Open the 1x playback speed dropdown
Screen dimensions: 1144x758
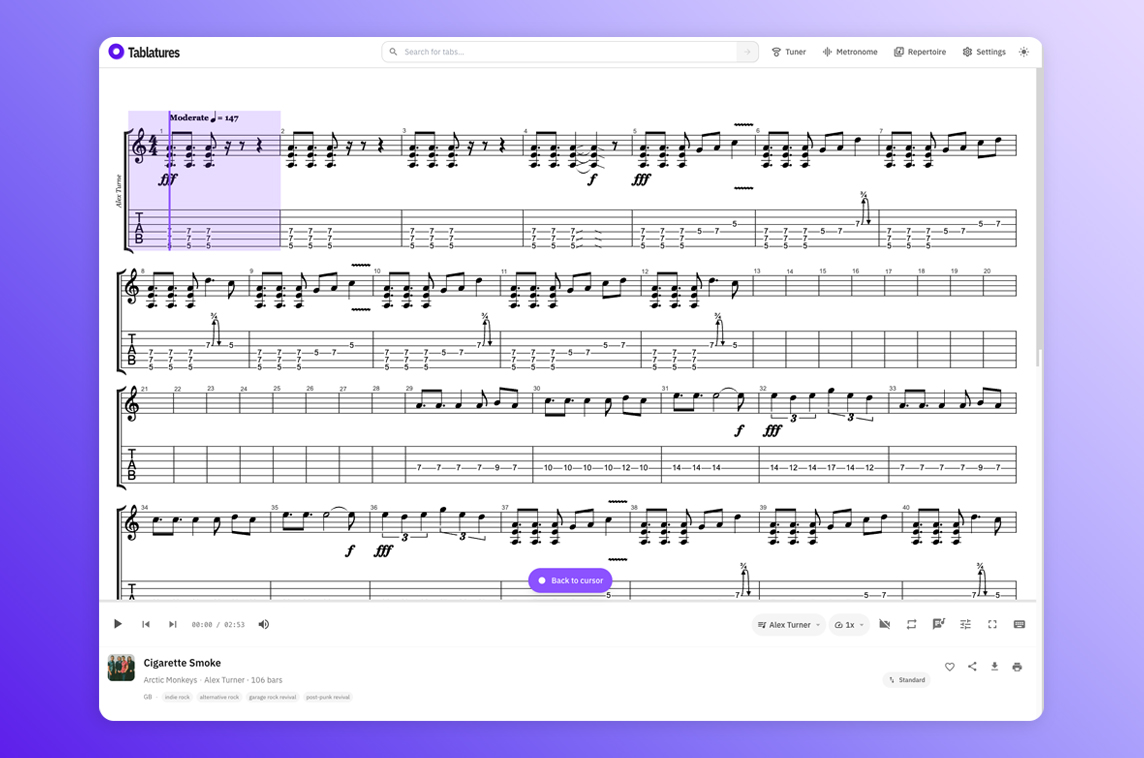tap(849, 624)
